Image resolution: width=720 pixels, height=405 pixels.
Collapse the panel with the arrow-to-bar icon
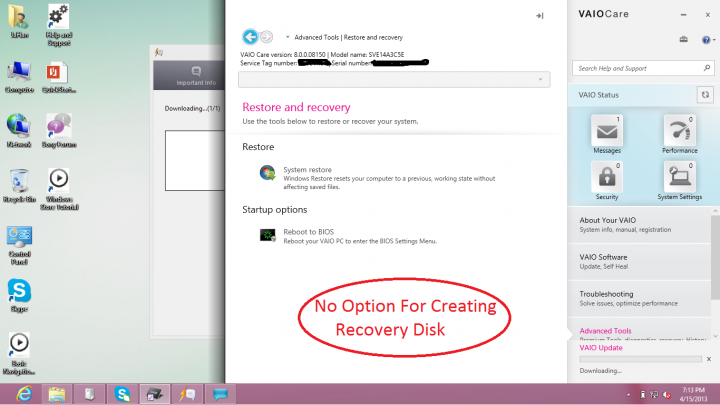(x=540, y=16)
